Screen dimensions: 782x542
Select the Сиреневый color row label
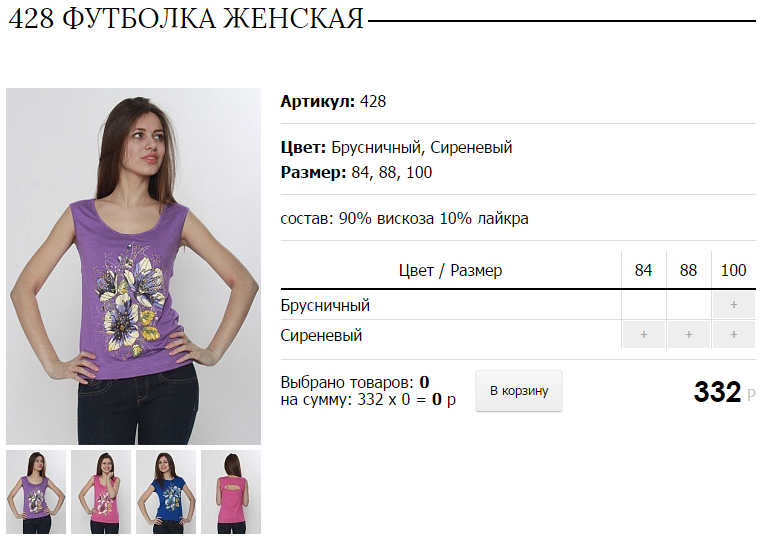click(x=321, y=335)
